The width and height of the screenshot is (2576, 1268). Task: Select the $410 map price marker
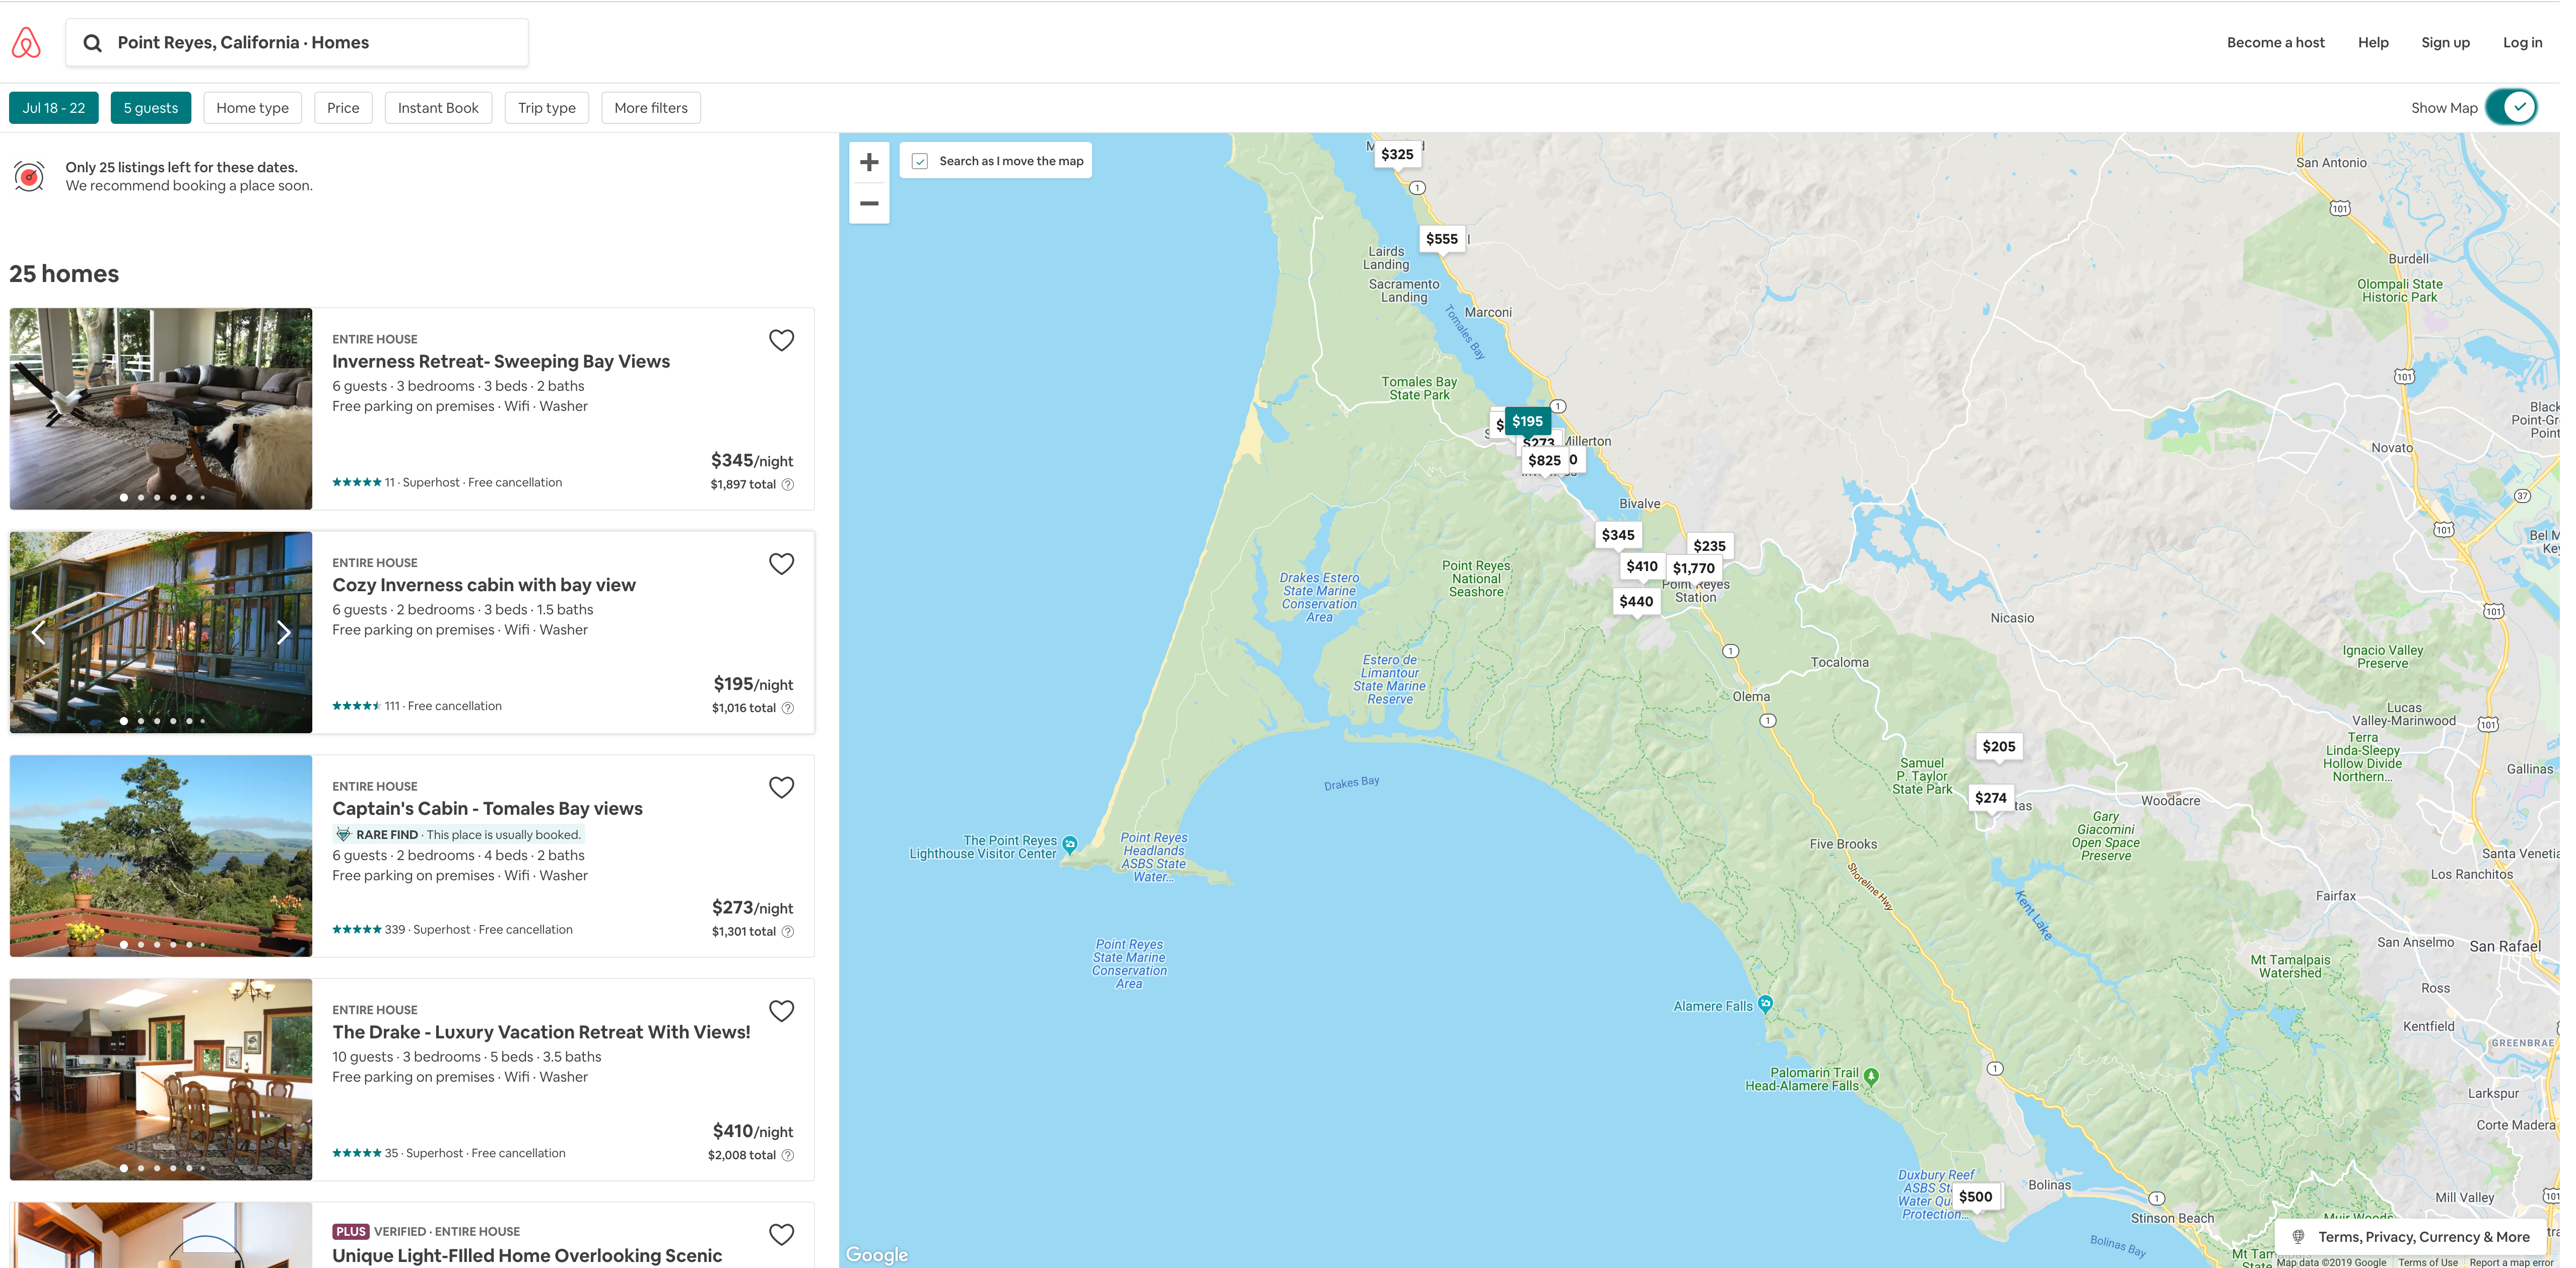pos(1642,567)
